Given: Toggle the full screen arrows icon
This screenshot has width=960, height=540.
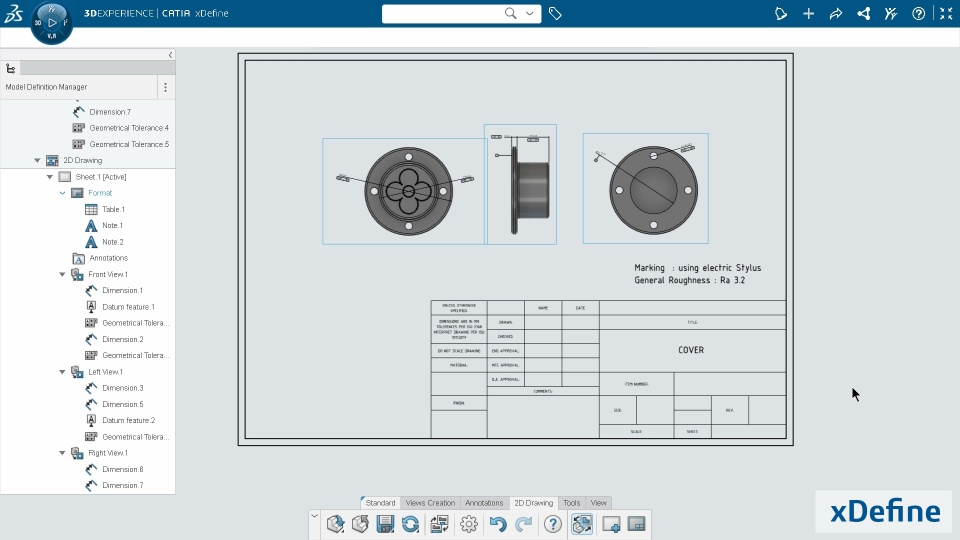Looking at the screenshot, I should [x=946, y=13].
